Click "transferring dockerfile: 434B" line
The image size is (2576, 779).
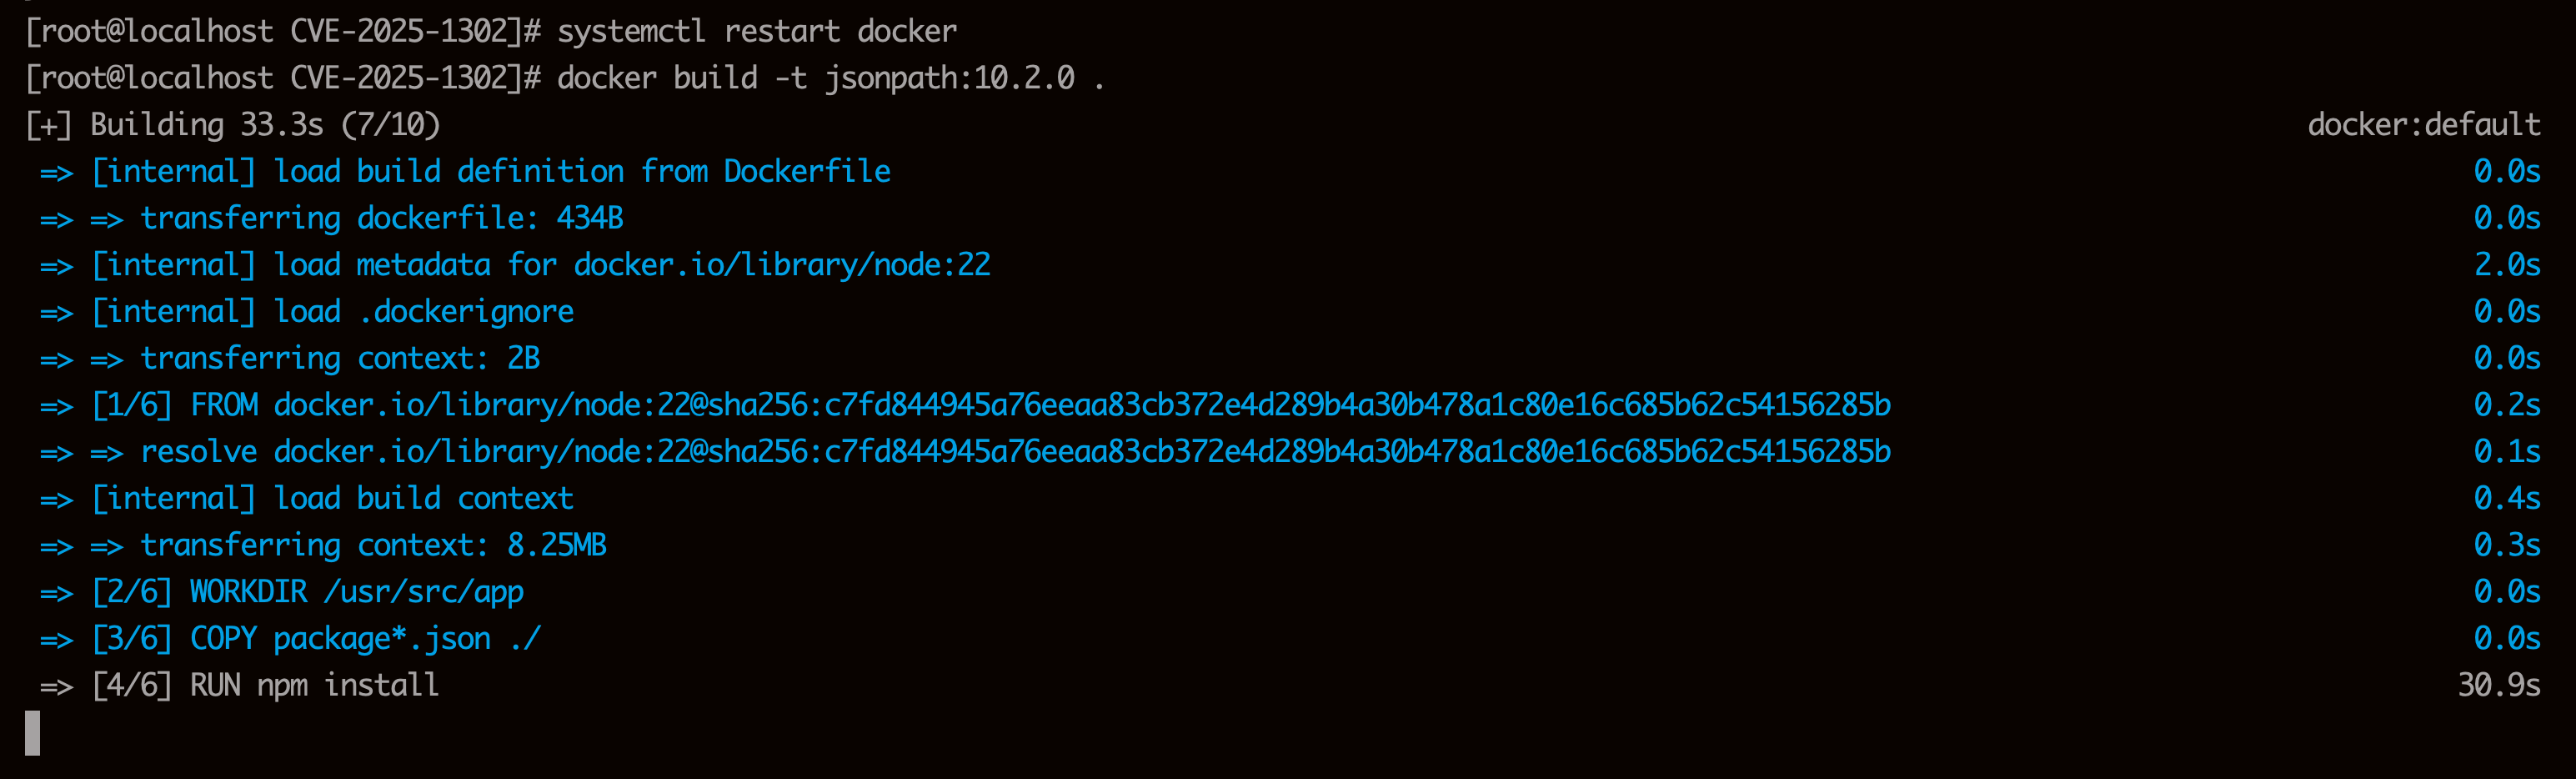tap(382, 218)
